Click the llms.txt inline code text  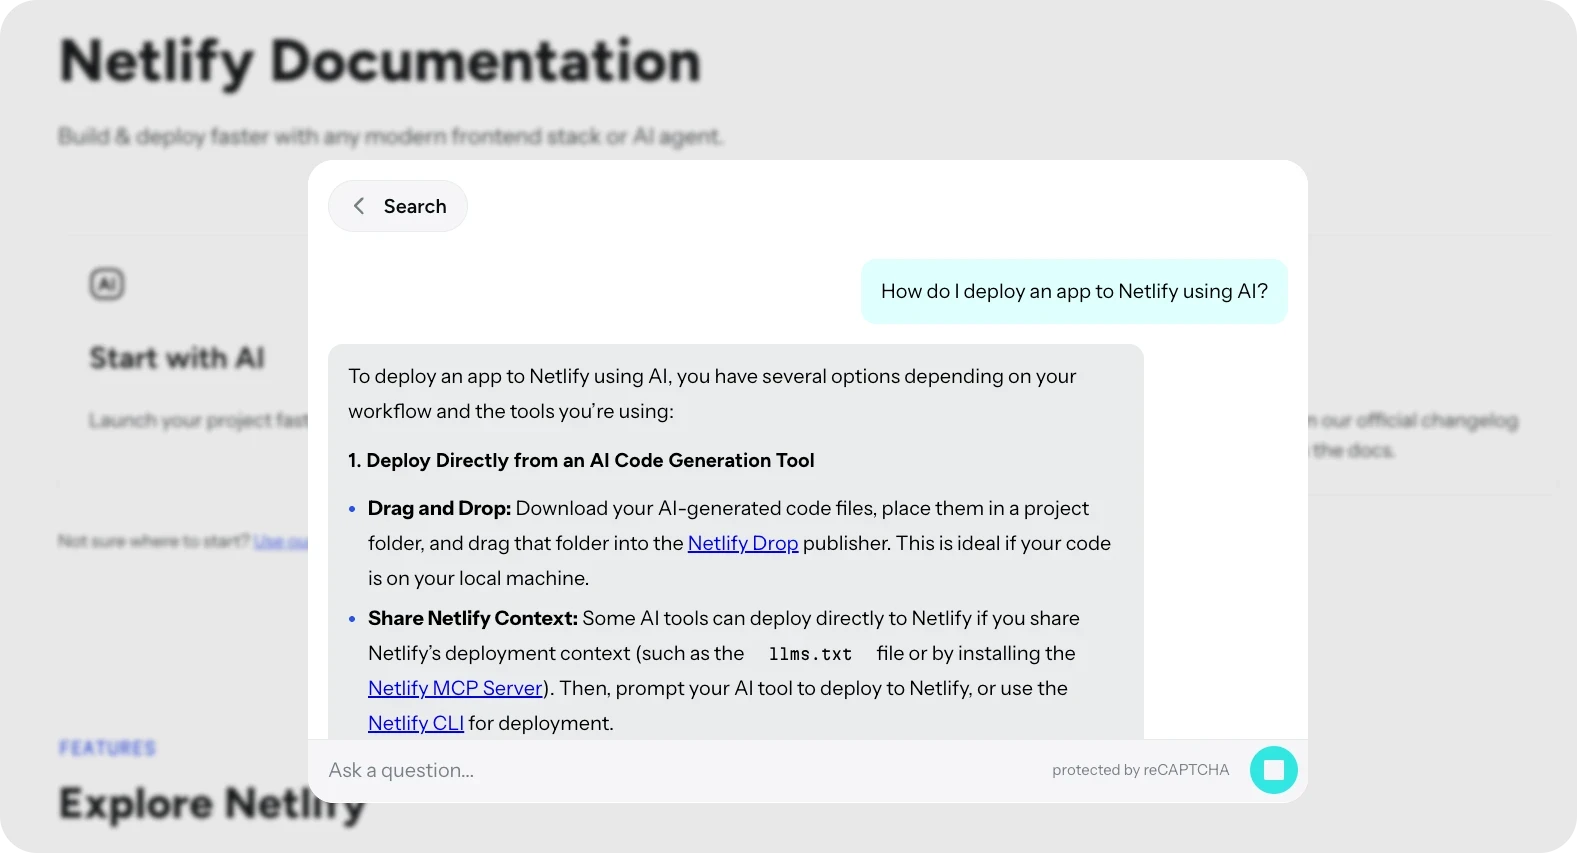click(x=810, y=654)
